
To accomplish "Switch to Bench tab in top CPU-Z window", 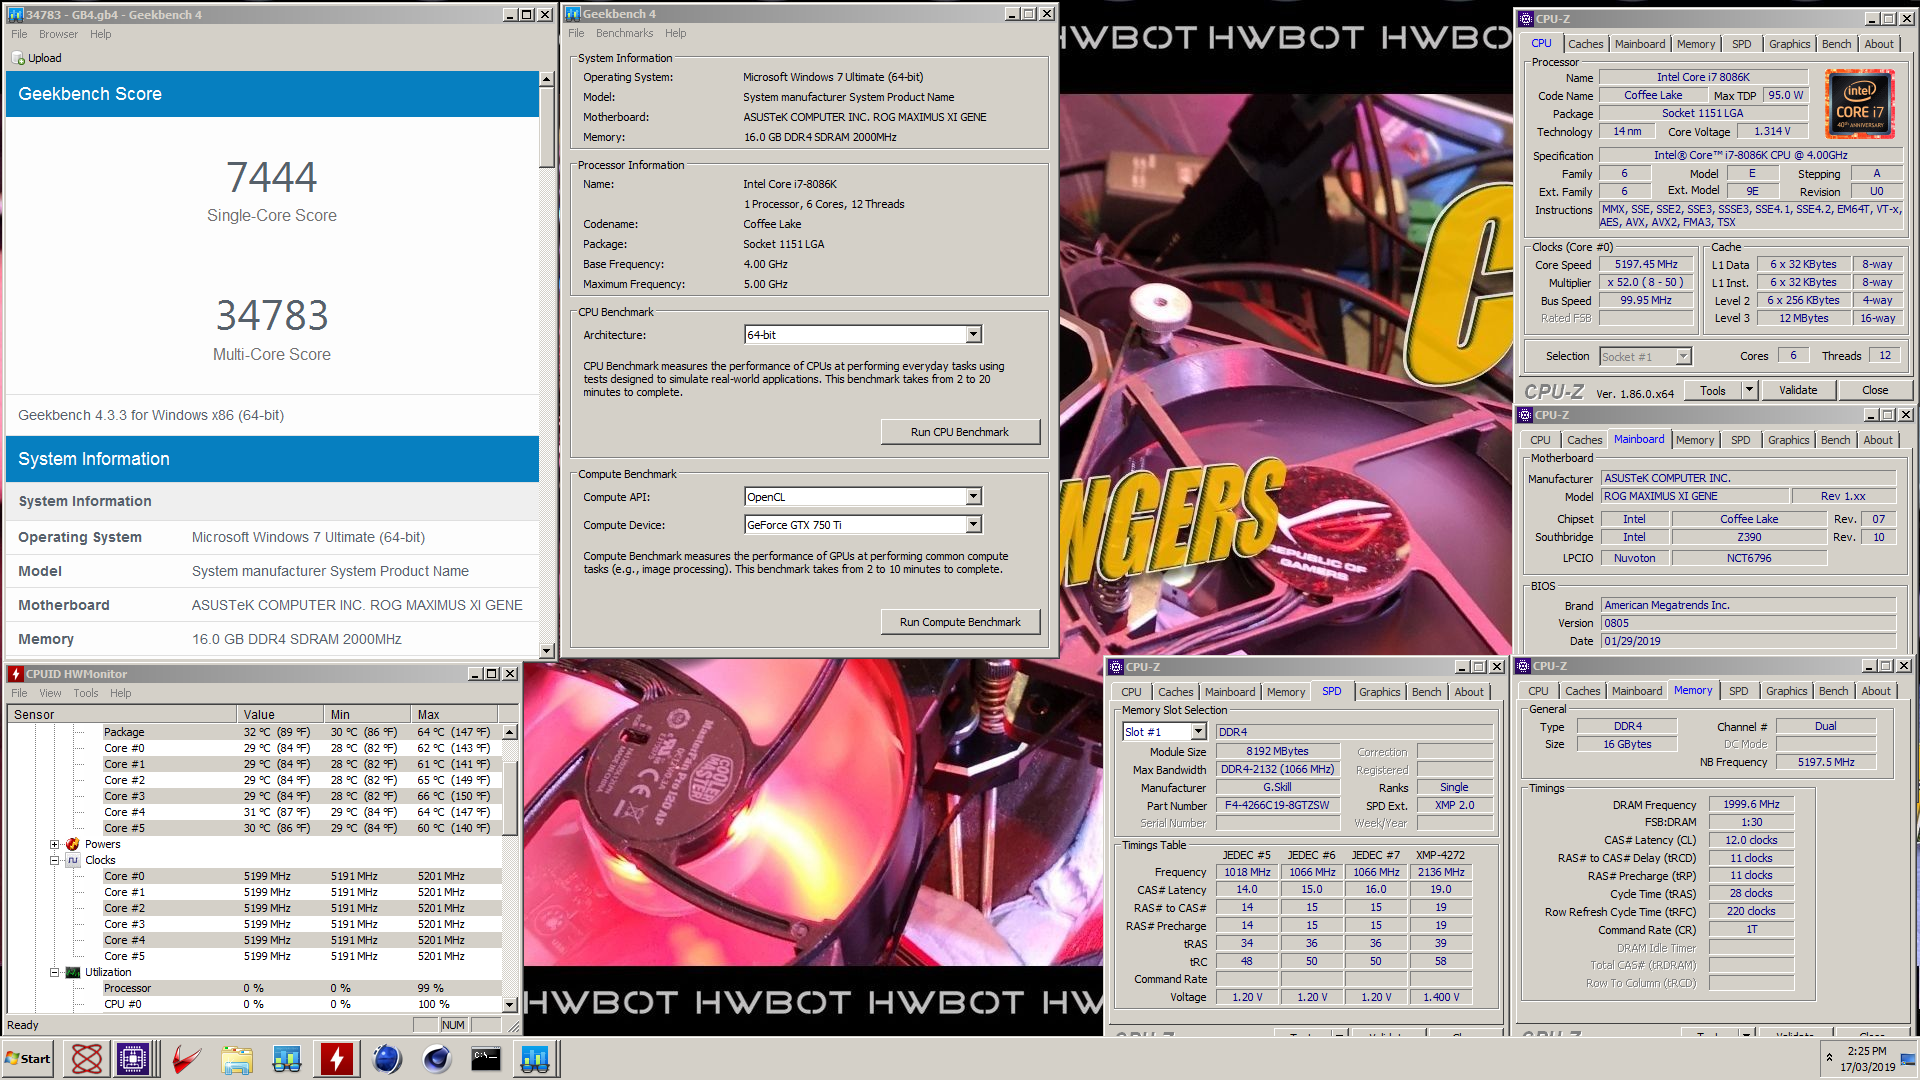I will coord(1836,44).
